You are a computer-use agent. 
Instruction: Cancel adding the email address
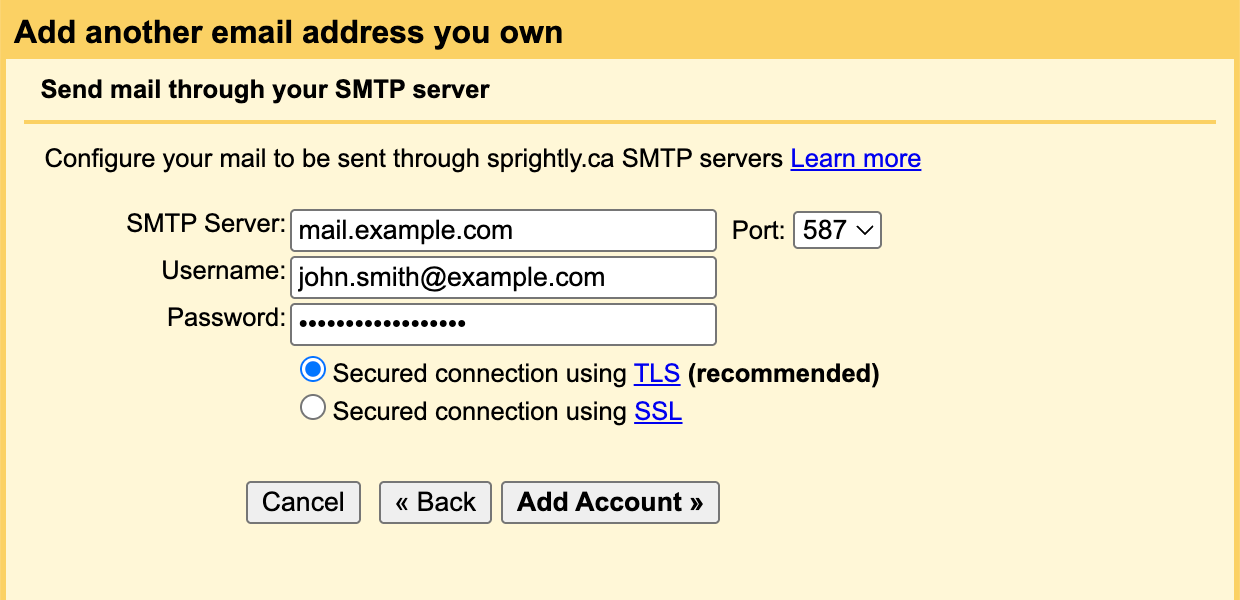(x=303, y=502)
